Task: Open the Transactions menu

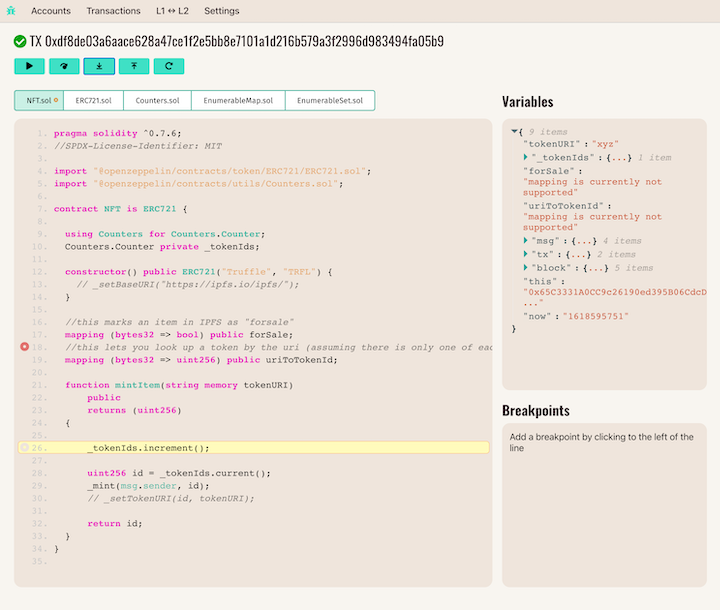Action: [x=113, y=11]
